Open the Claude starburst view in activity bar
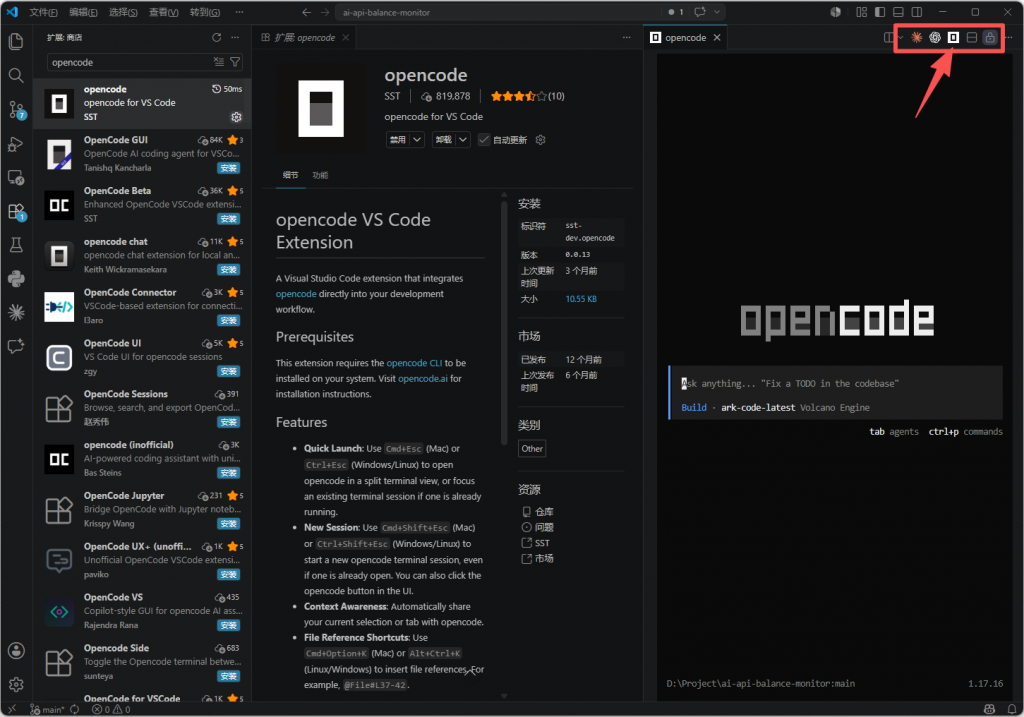This screenshot has height=717, width=1024. pos(16,312)
